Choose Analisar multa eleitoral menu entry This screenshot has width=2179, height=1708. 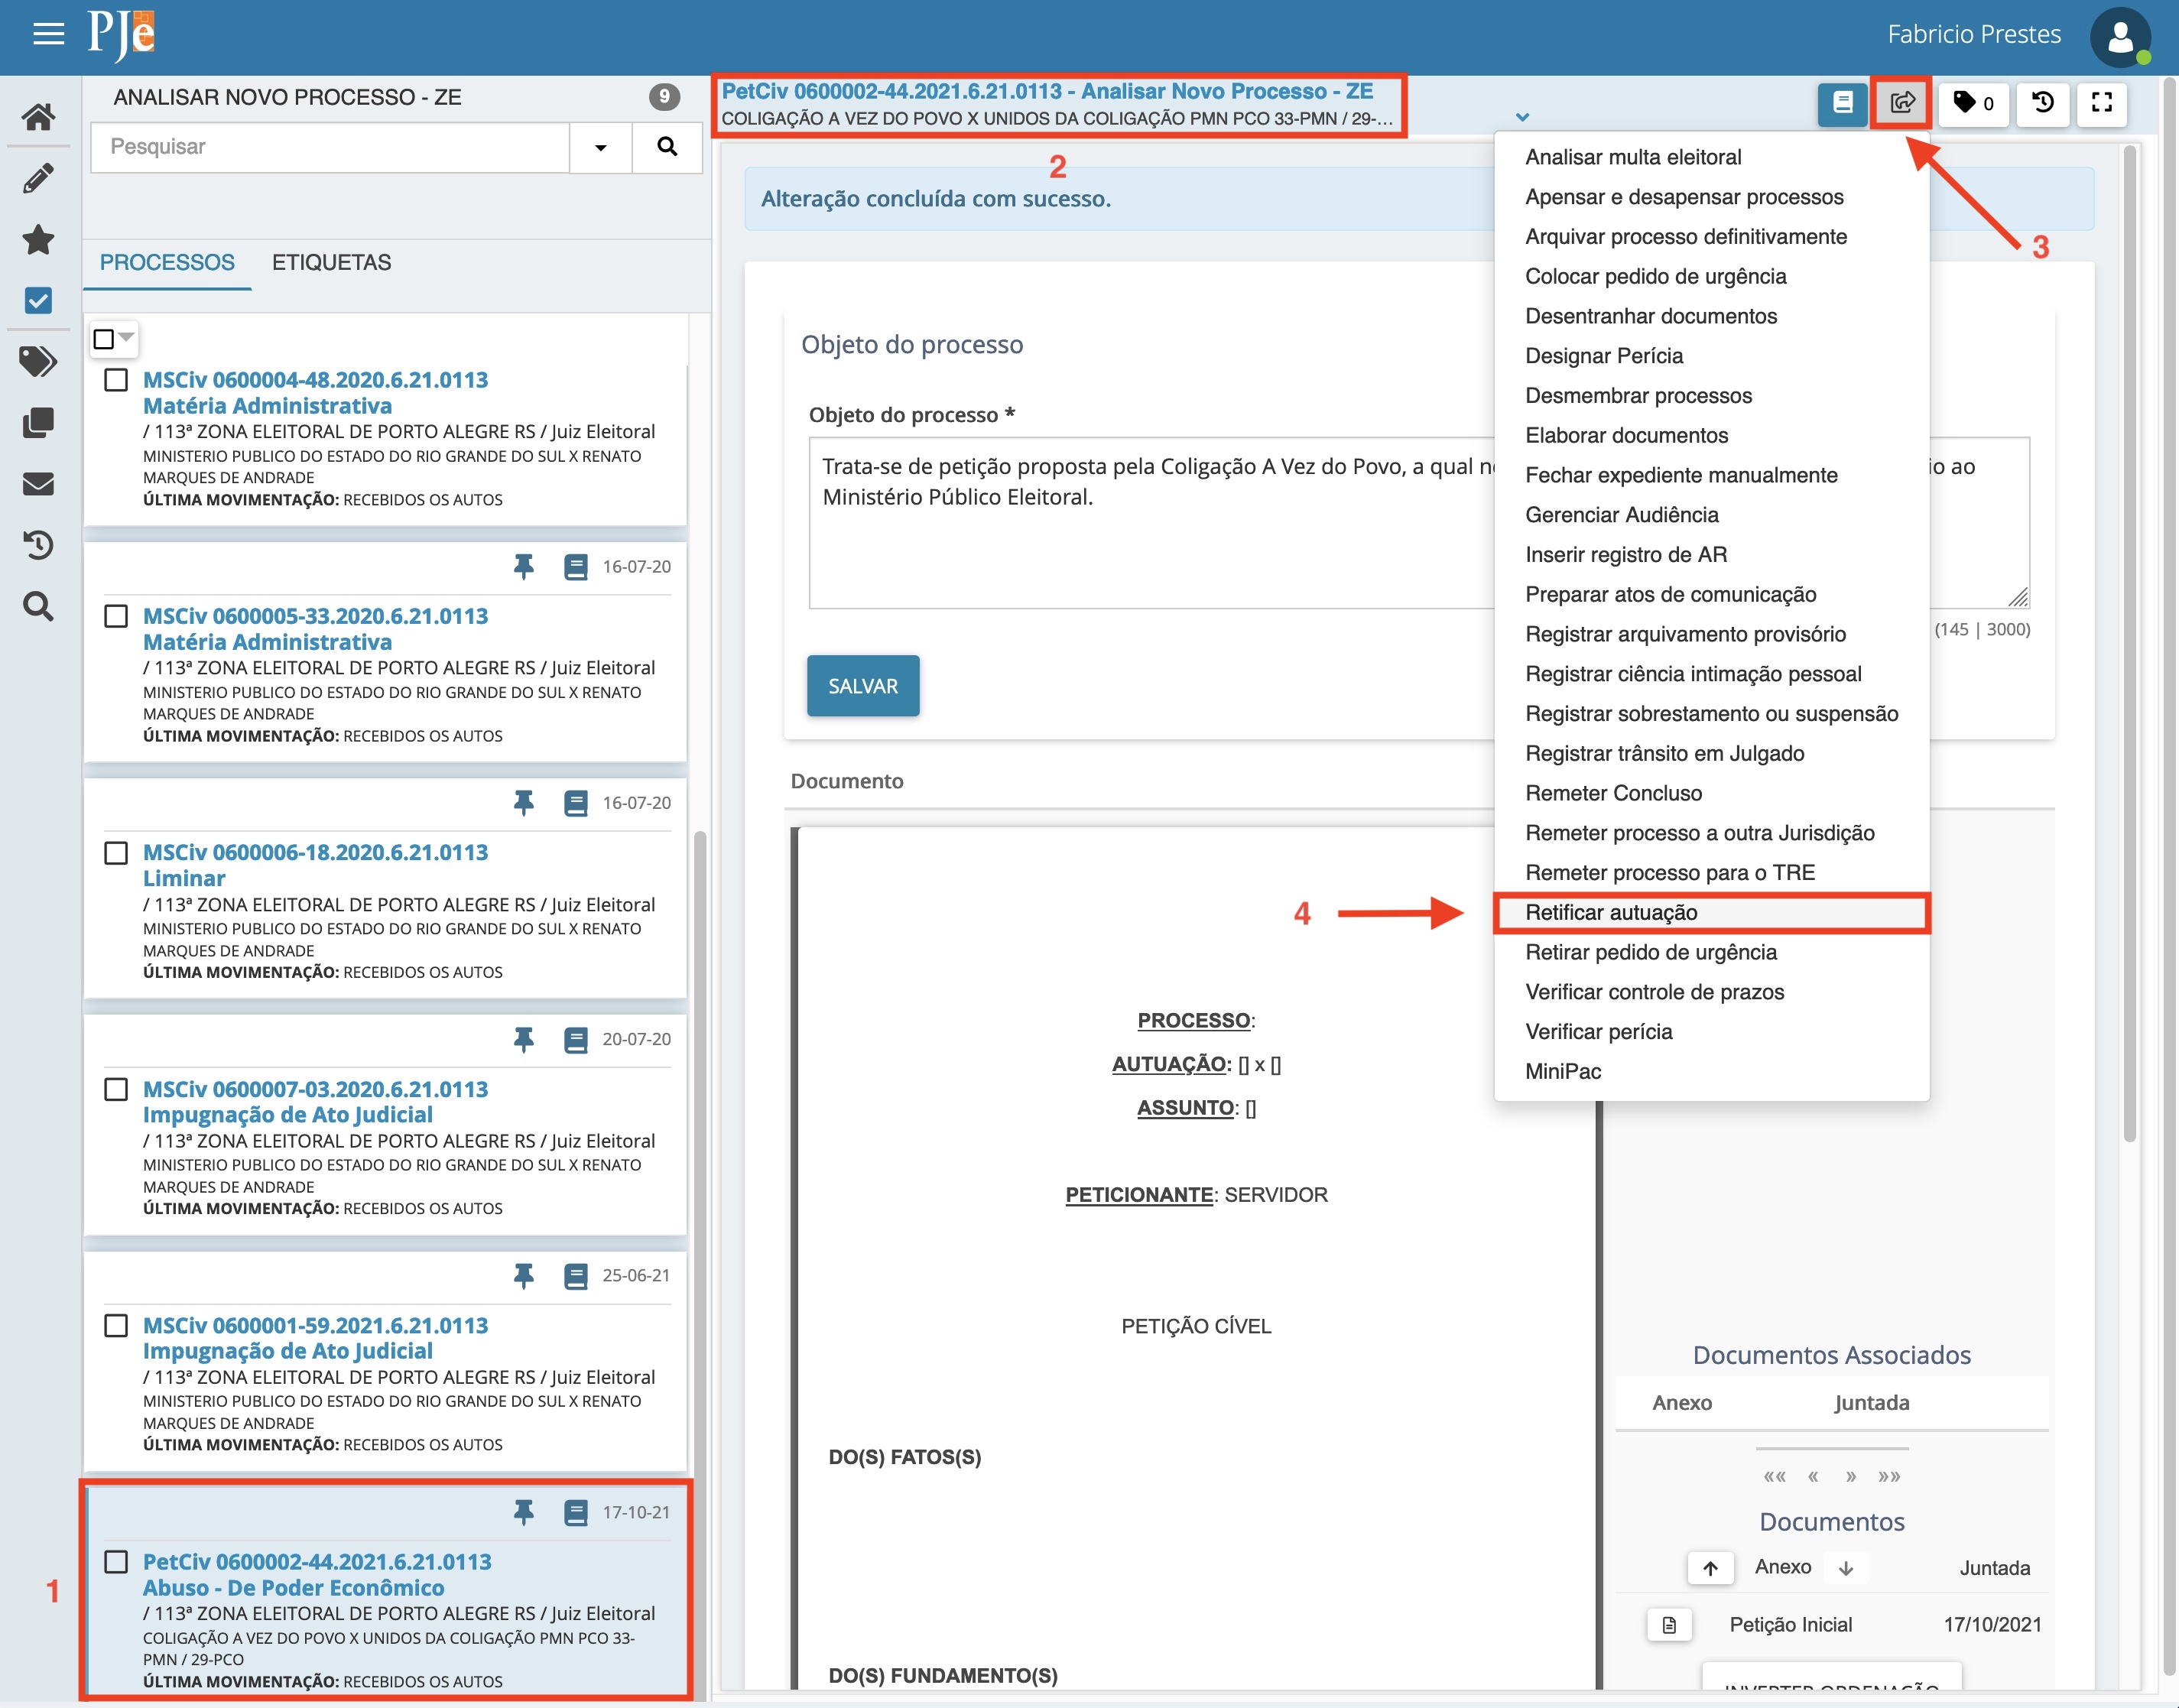coord(1711,157)
